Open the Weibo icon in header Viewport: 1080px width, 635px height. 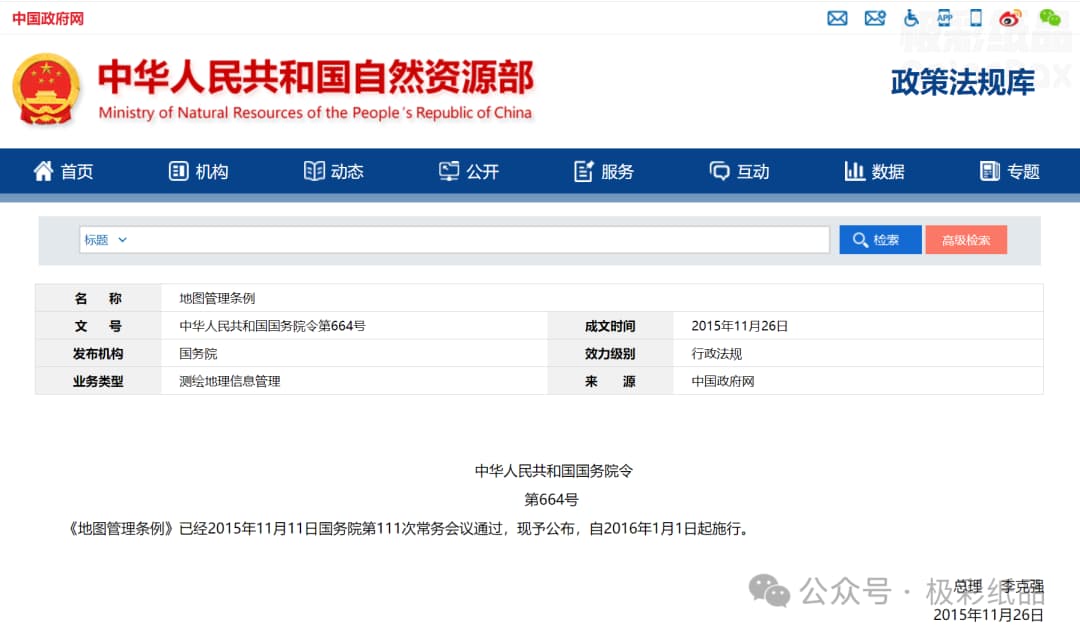pos(1010,19)
